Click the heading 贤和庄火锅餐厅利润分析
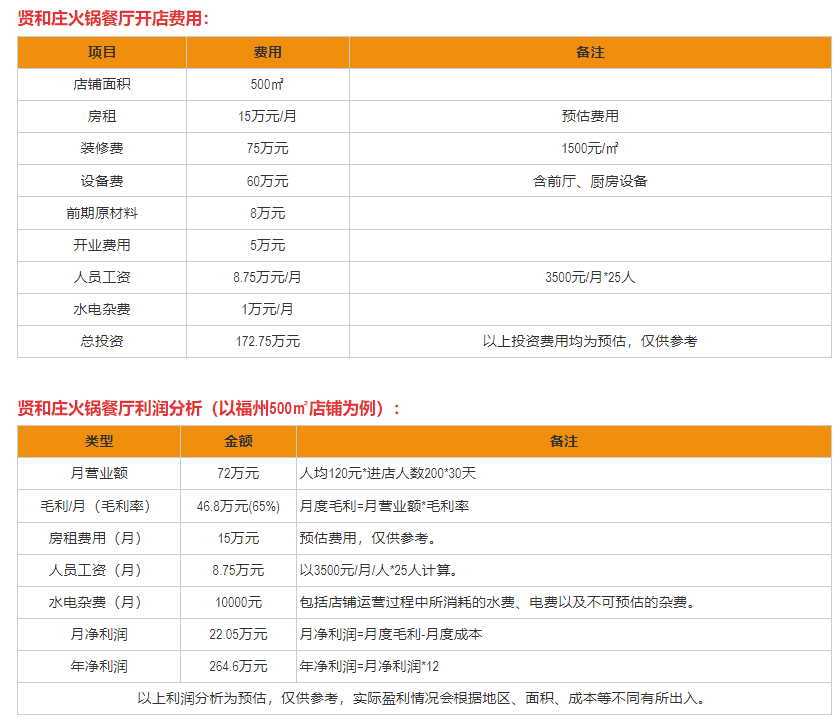The image size is (837, 719). coord(209,409)
